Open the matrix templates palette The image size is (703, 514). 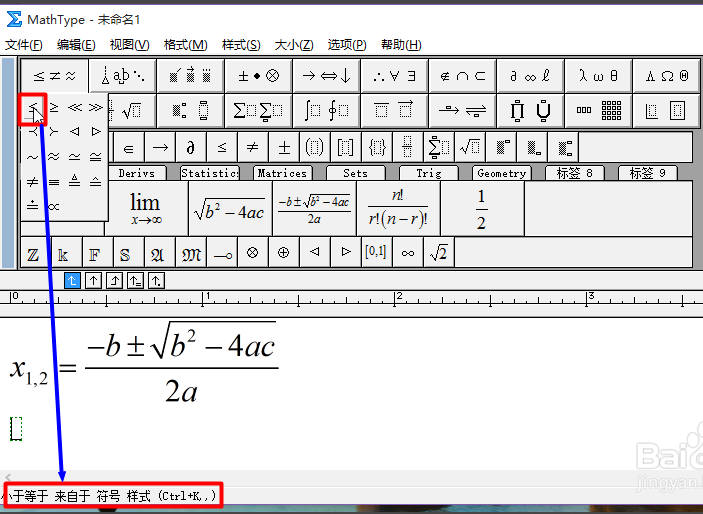coord(598,110)
